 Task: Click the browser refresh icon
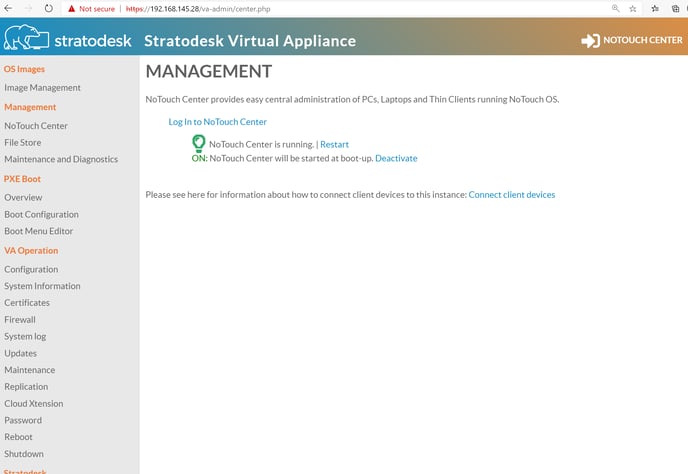[49, 8]
